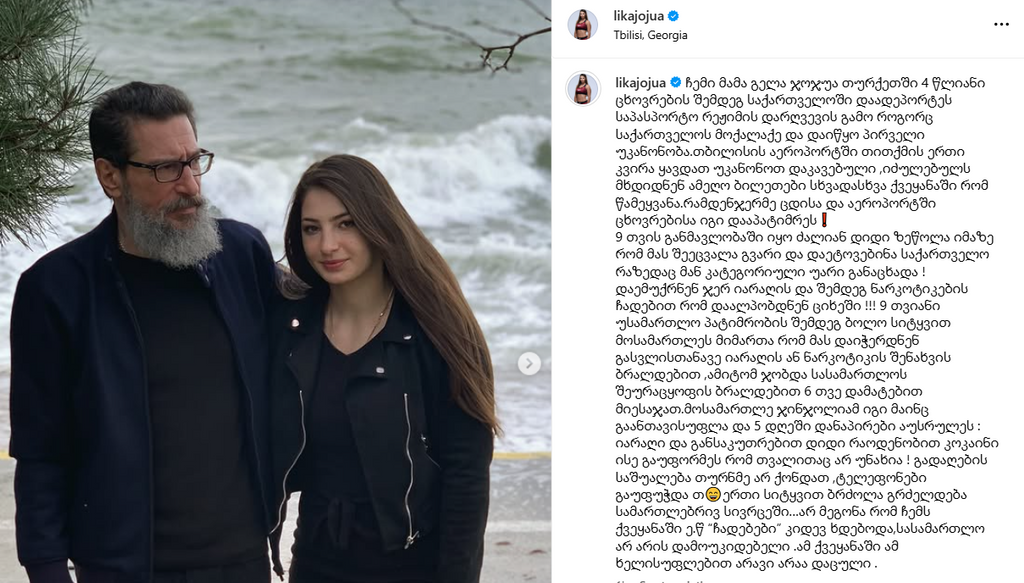
Task: Advance to the next photo using carousel arrow
Action: pyautogui.click(x=529, y=364)
